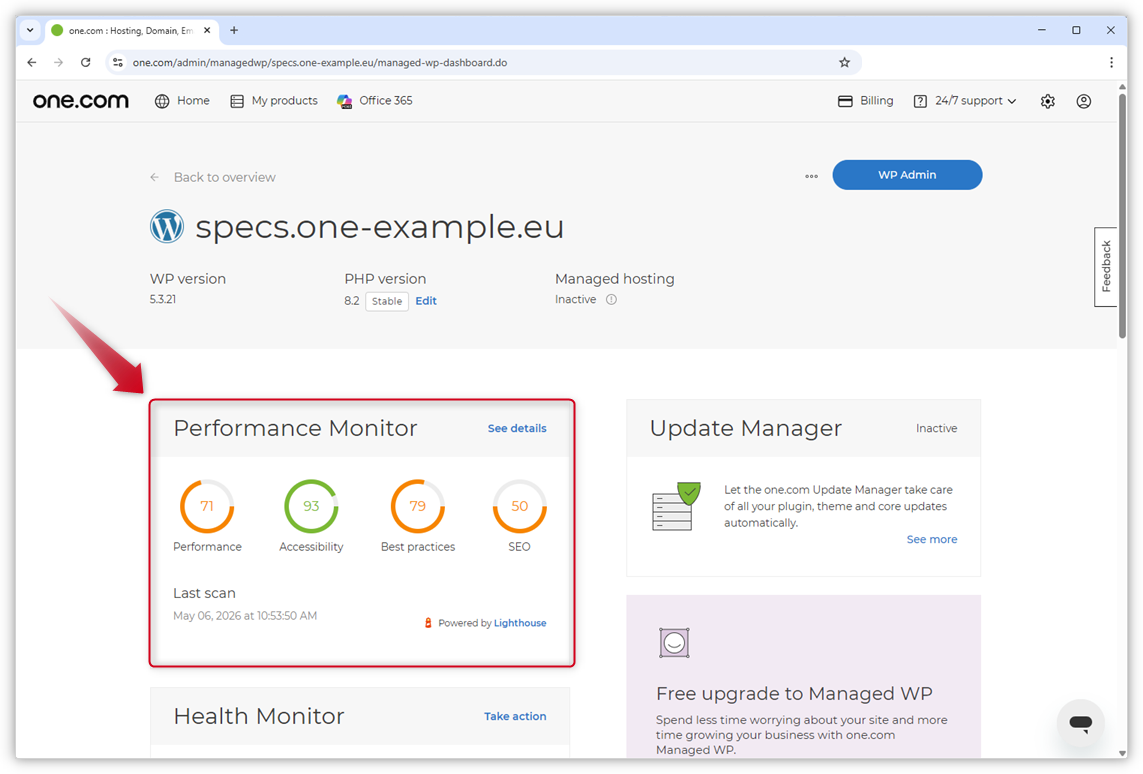Click the Performance score gauge 71

(x=207, y=507)
